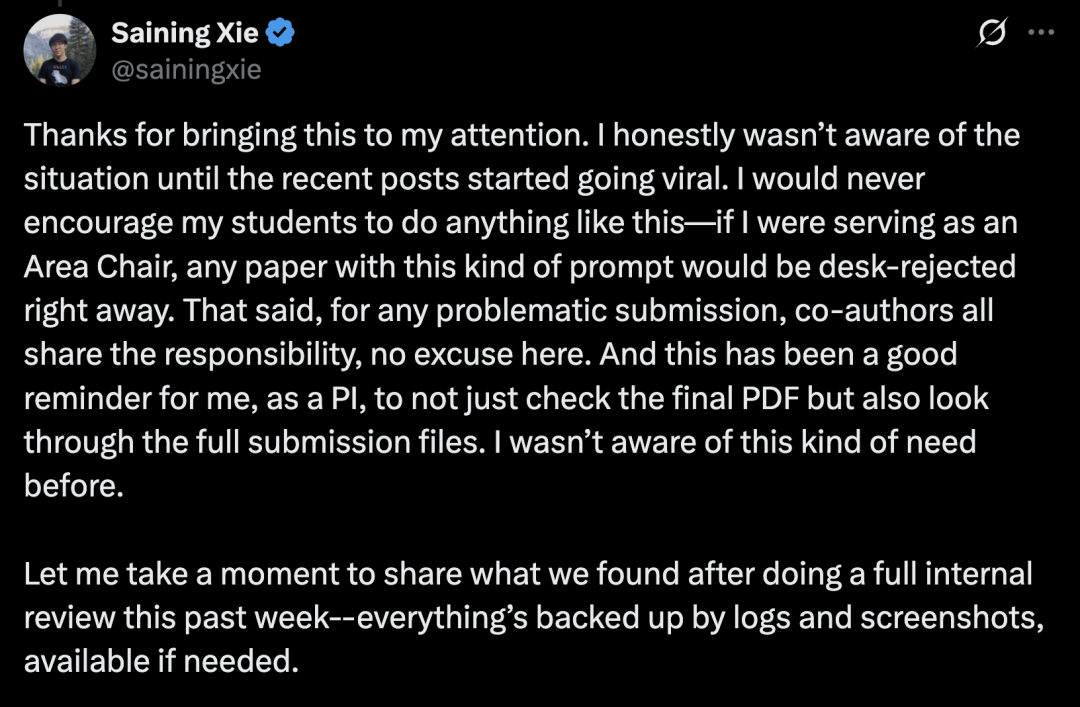Screen dimensions: 1080x707
Task: Click the word "responsibility" in the post
Action: pos(264,355)
